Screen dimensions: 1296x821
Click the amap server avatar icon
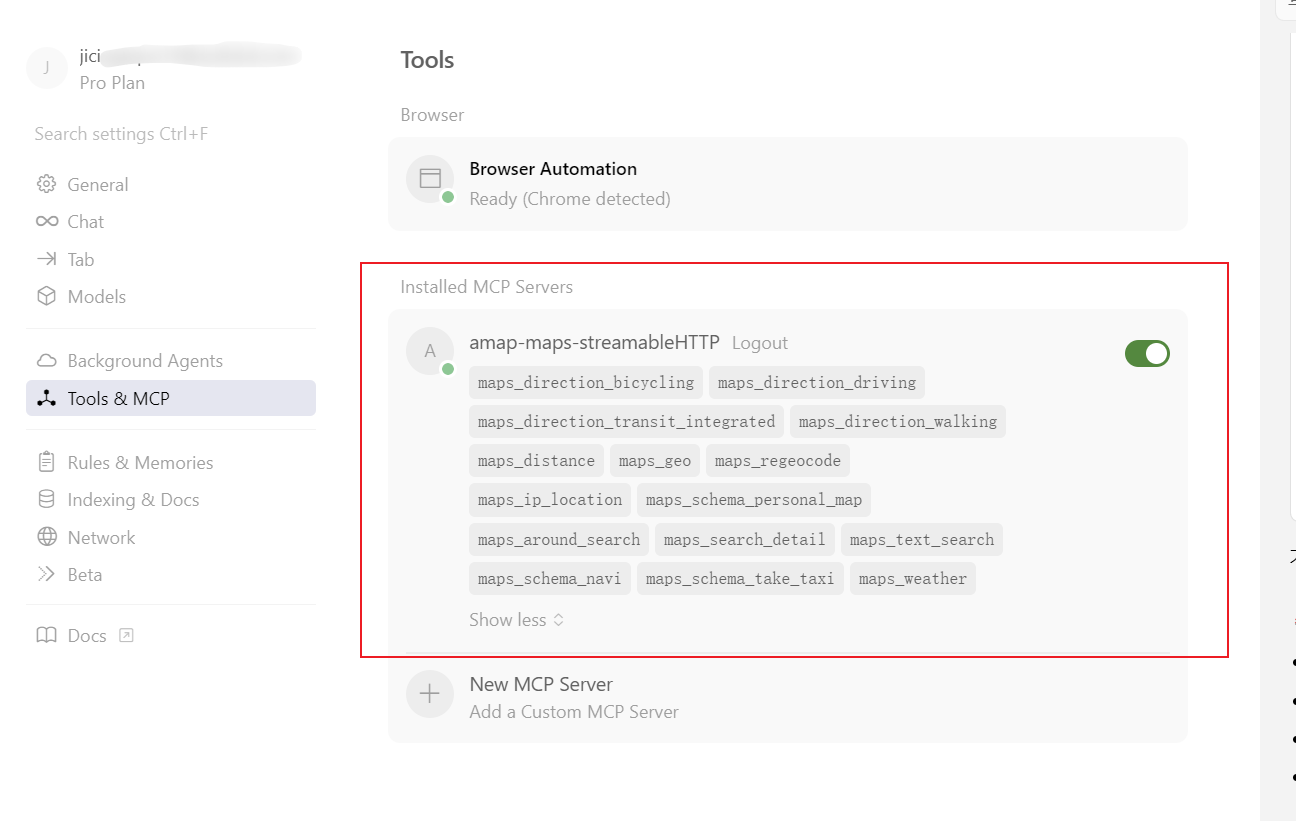[430, 350]
